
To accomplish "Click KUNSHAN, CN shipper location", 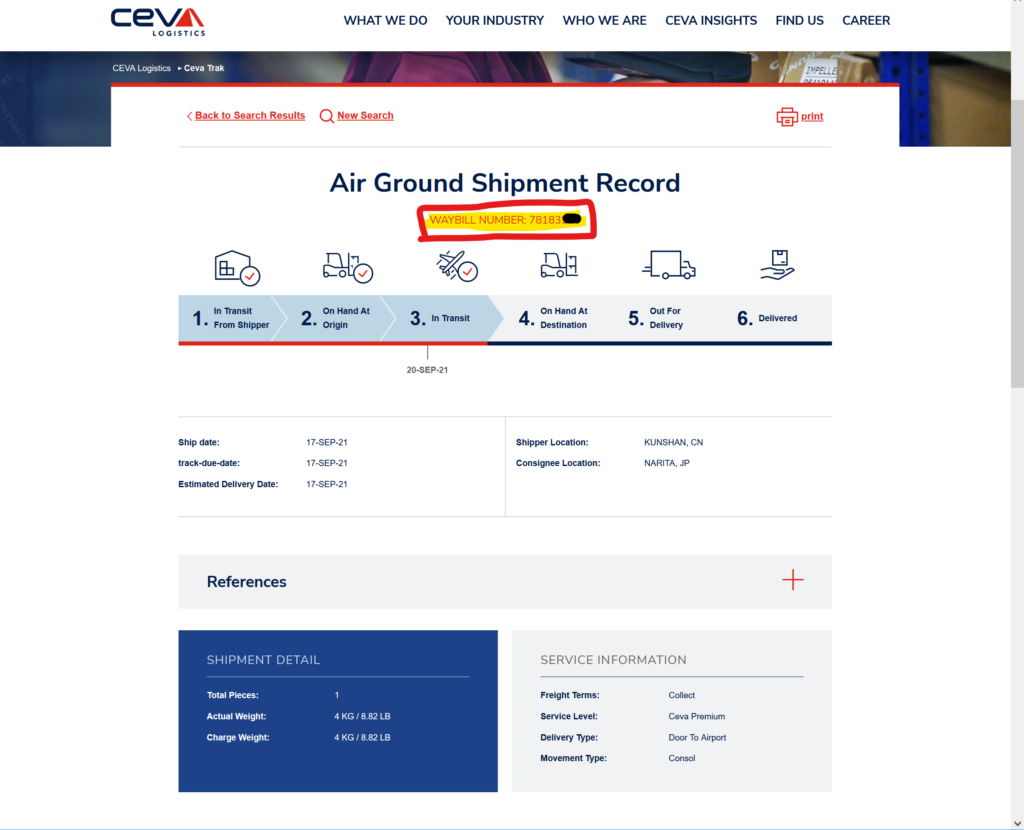I will 673,442.
